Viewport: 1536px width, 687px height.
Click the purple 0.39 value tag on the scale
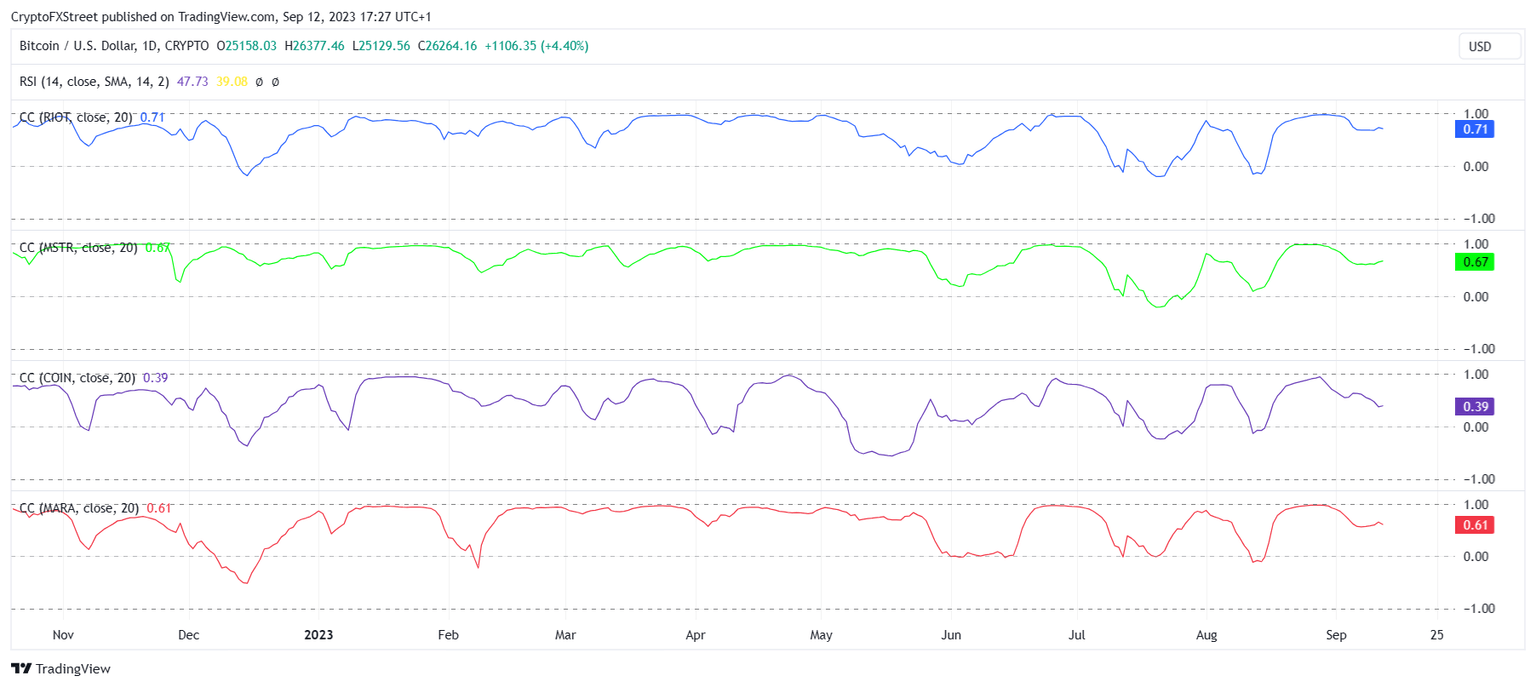(1475, 406)
